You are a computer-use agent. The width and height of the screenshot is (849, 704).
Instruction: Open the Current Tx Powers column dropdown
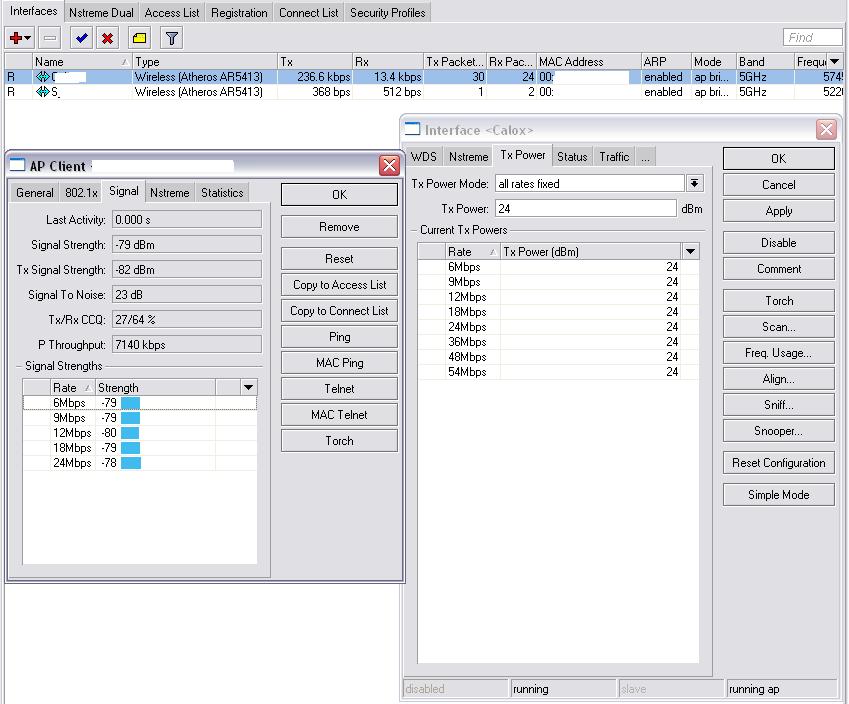(x=690, y=252)
